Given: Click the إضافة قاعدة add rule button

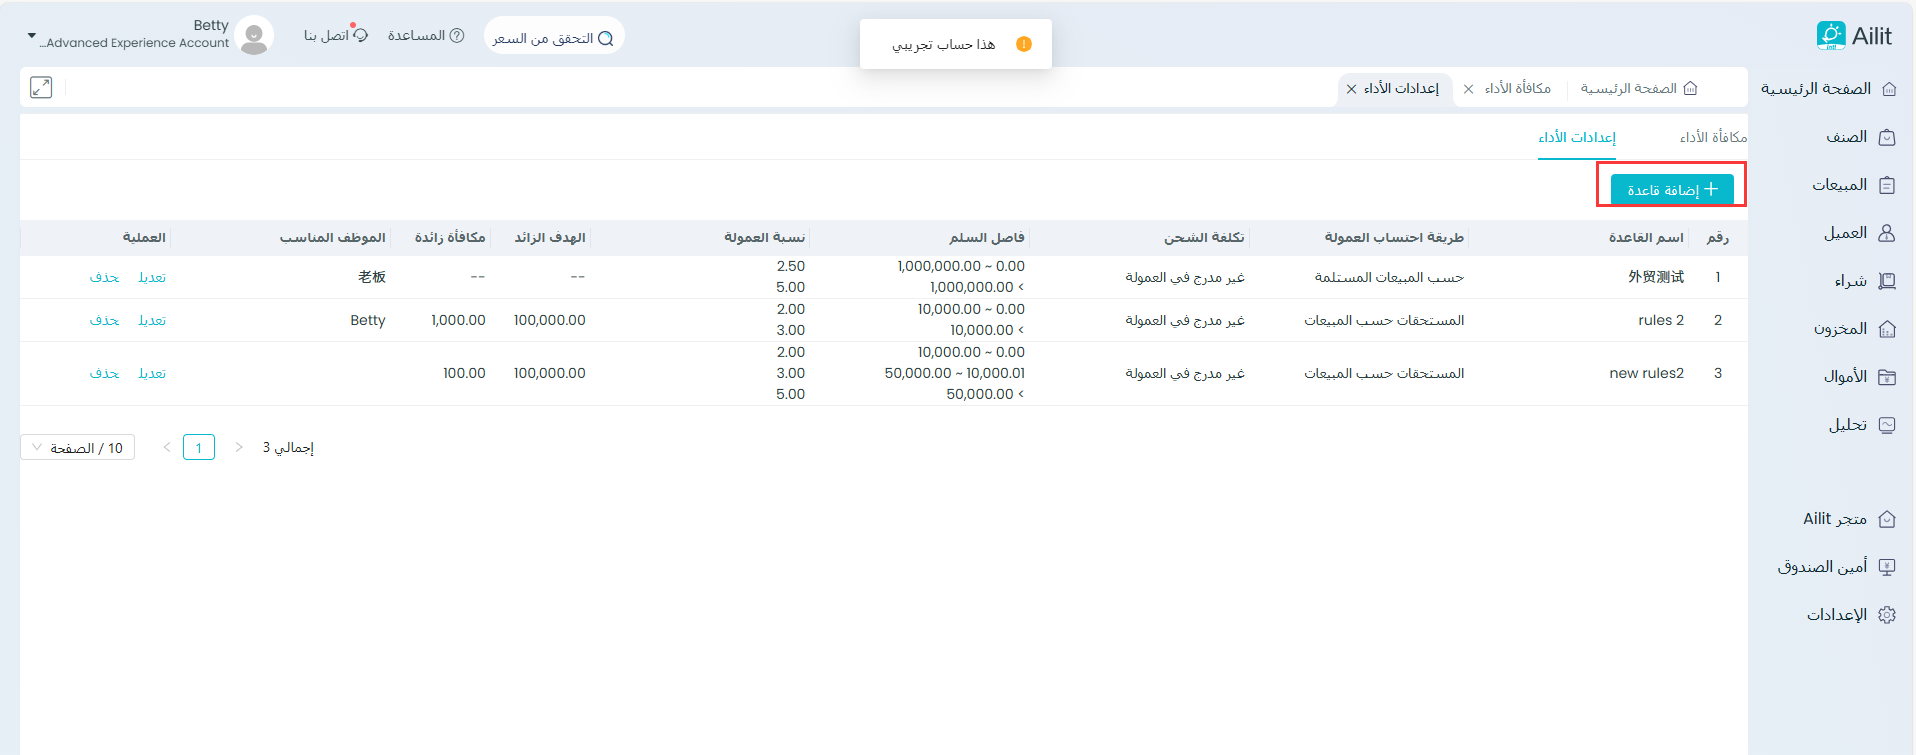Looking at the screenshot, I should point(1671,189).
